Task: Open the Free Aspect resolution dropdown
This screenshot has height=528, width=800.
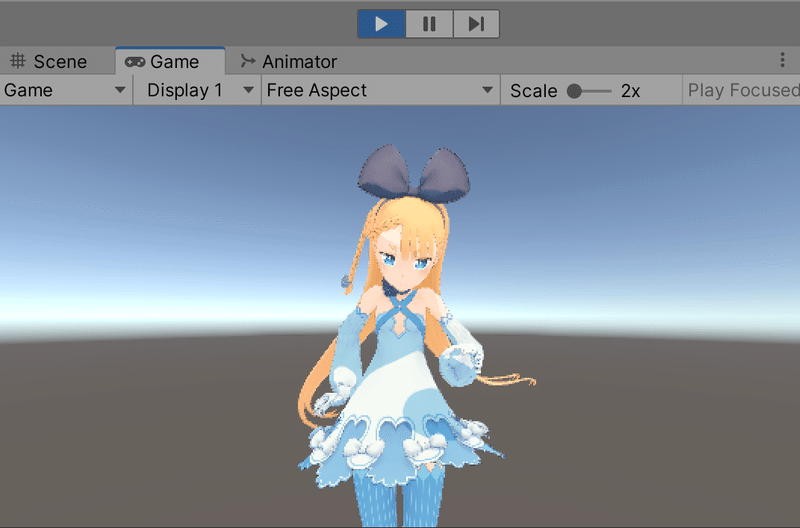Action: (x=380, y=90)
